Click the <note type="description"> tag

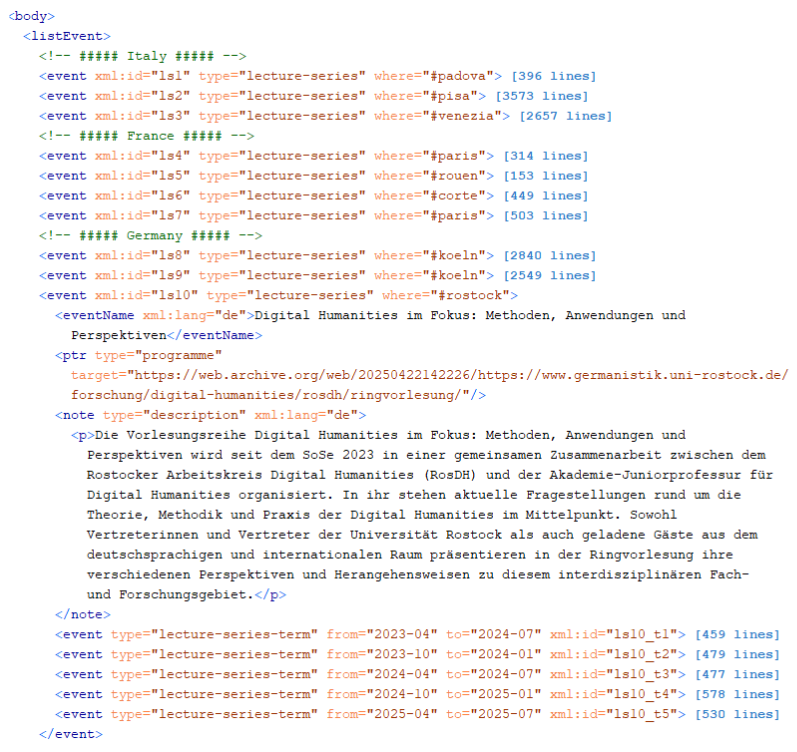pos(210,415)
